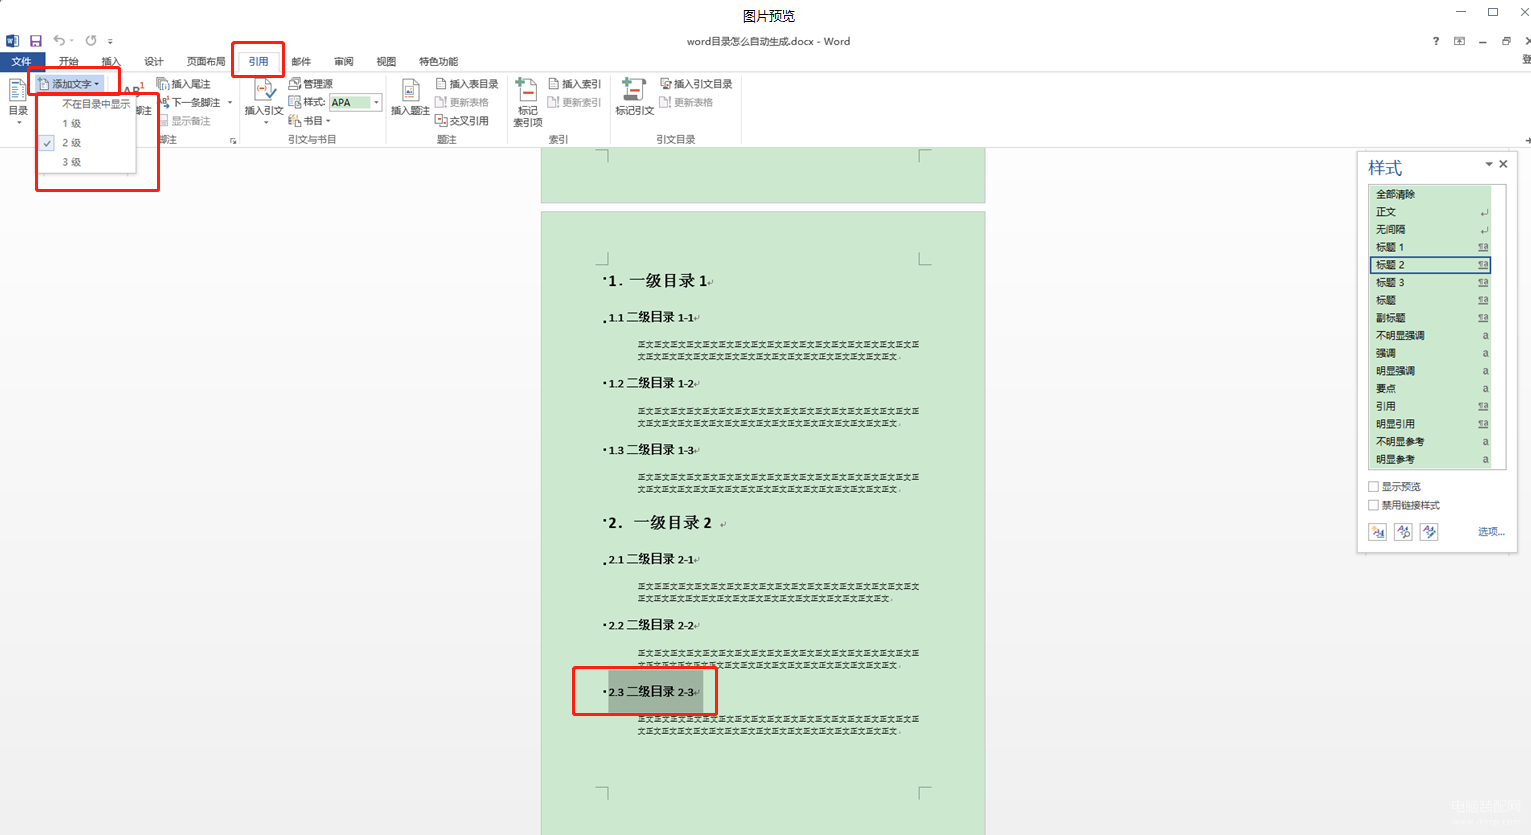Close the 样式 styles pane

click(1503, 164)
